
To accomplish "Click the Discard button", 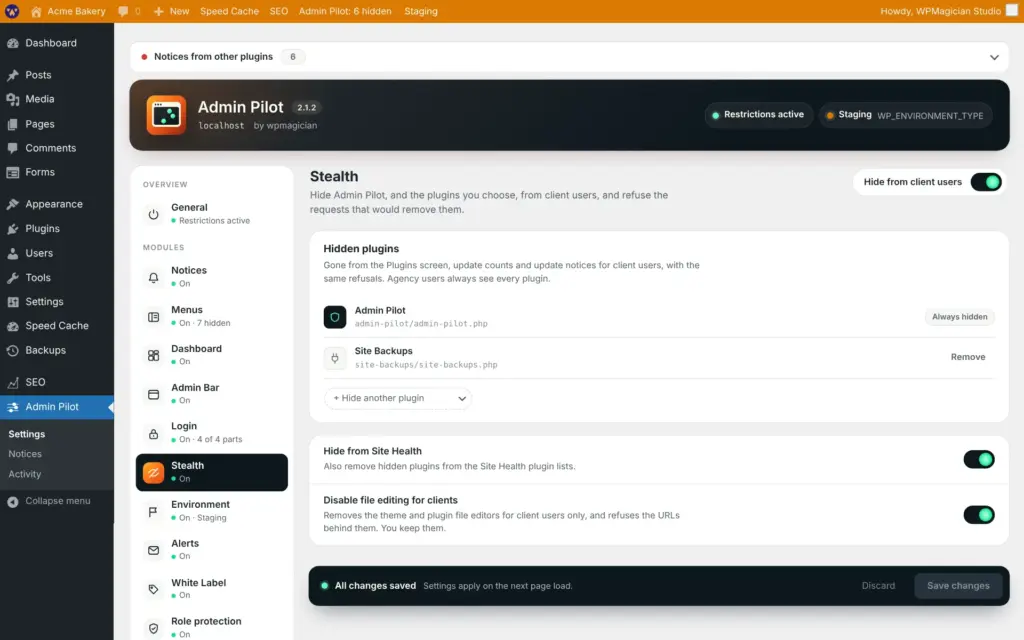I will pyautogui.click(x=878, y=586).
